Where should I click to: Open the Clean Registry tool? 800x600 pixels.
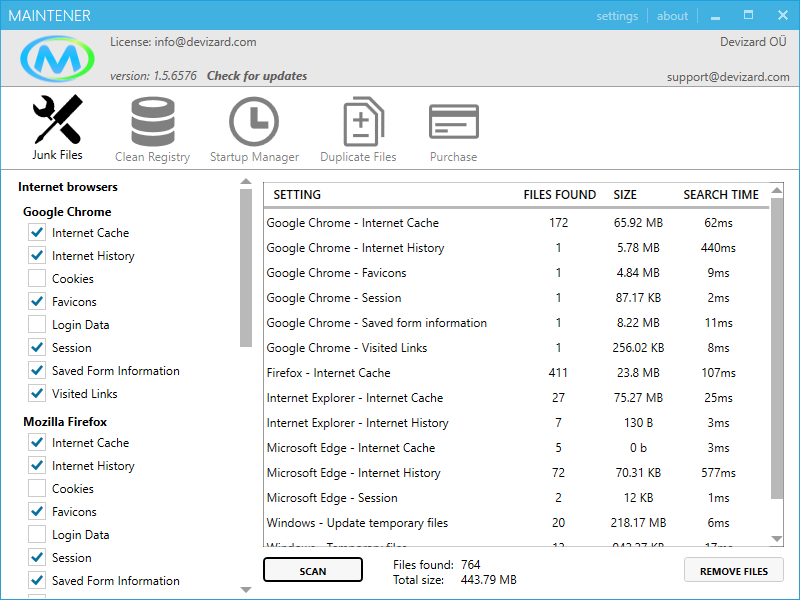(152, 128)
